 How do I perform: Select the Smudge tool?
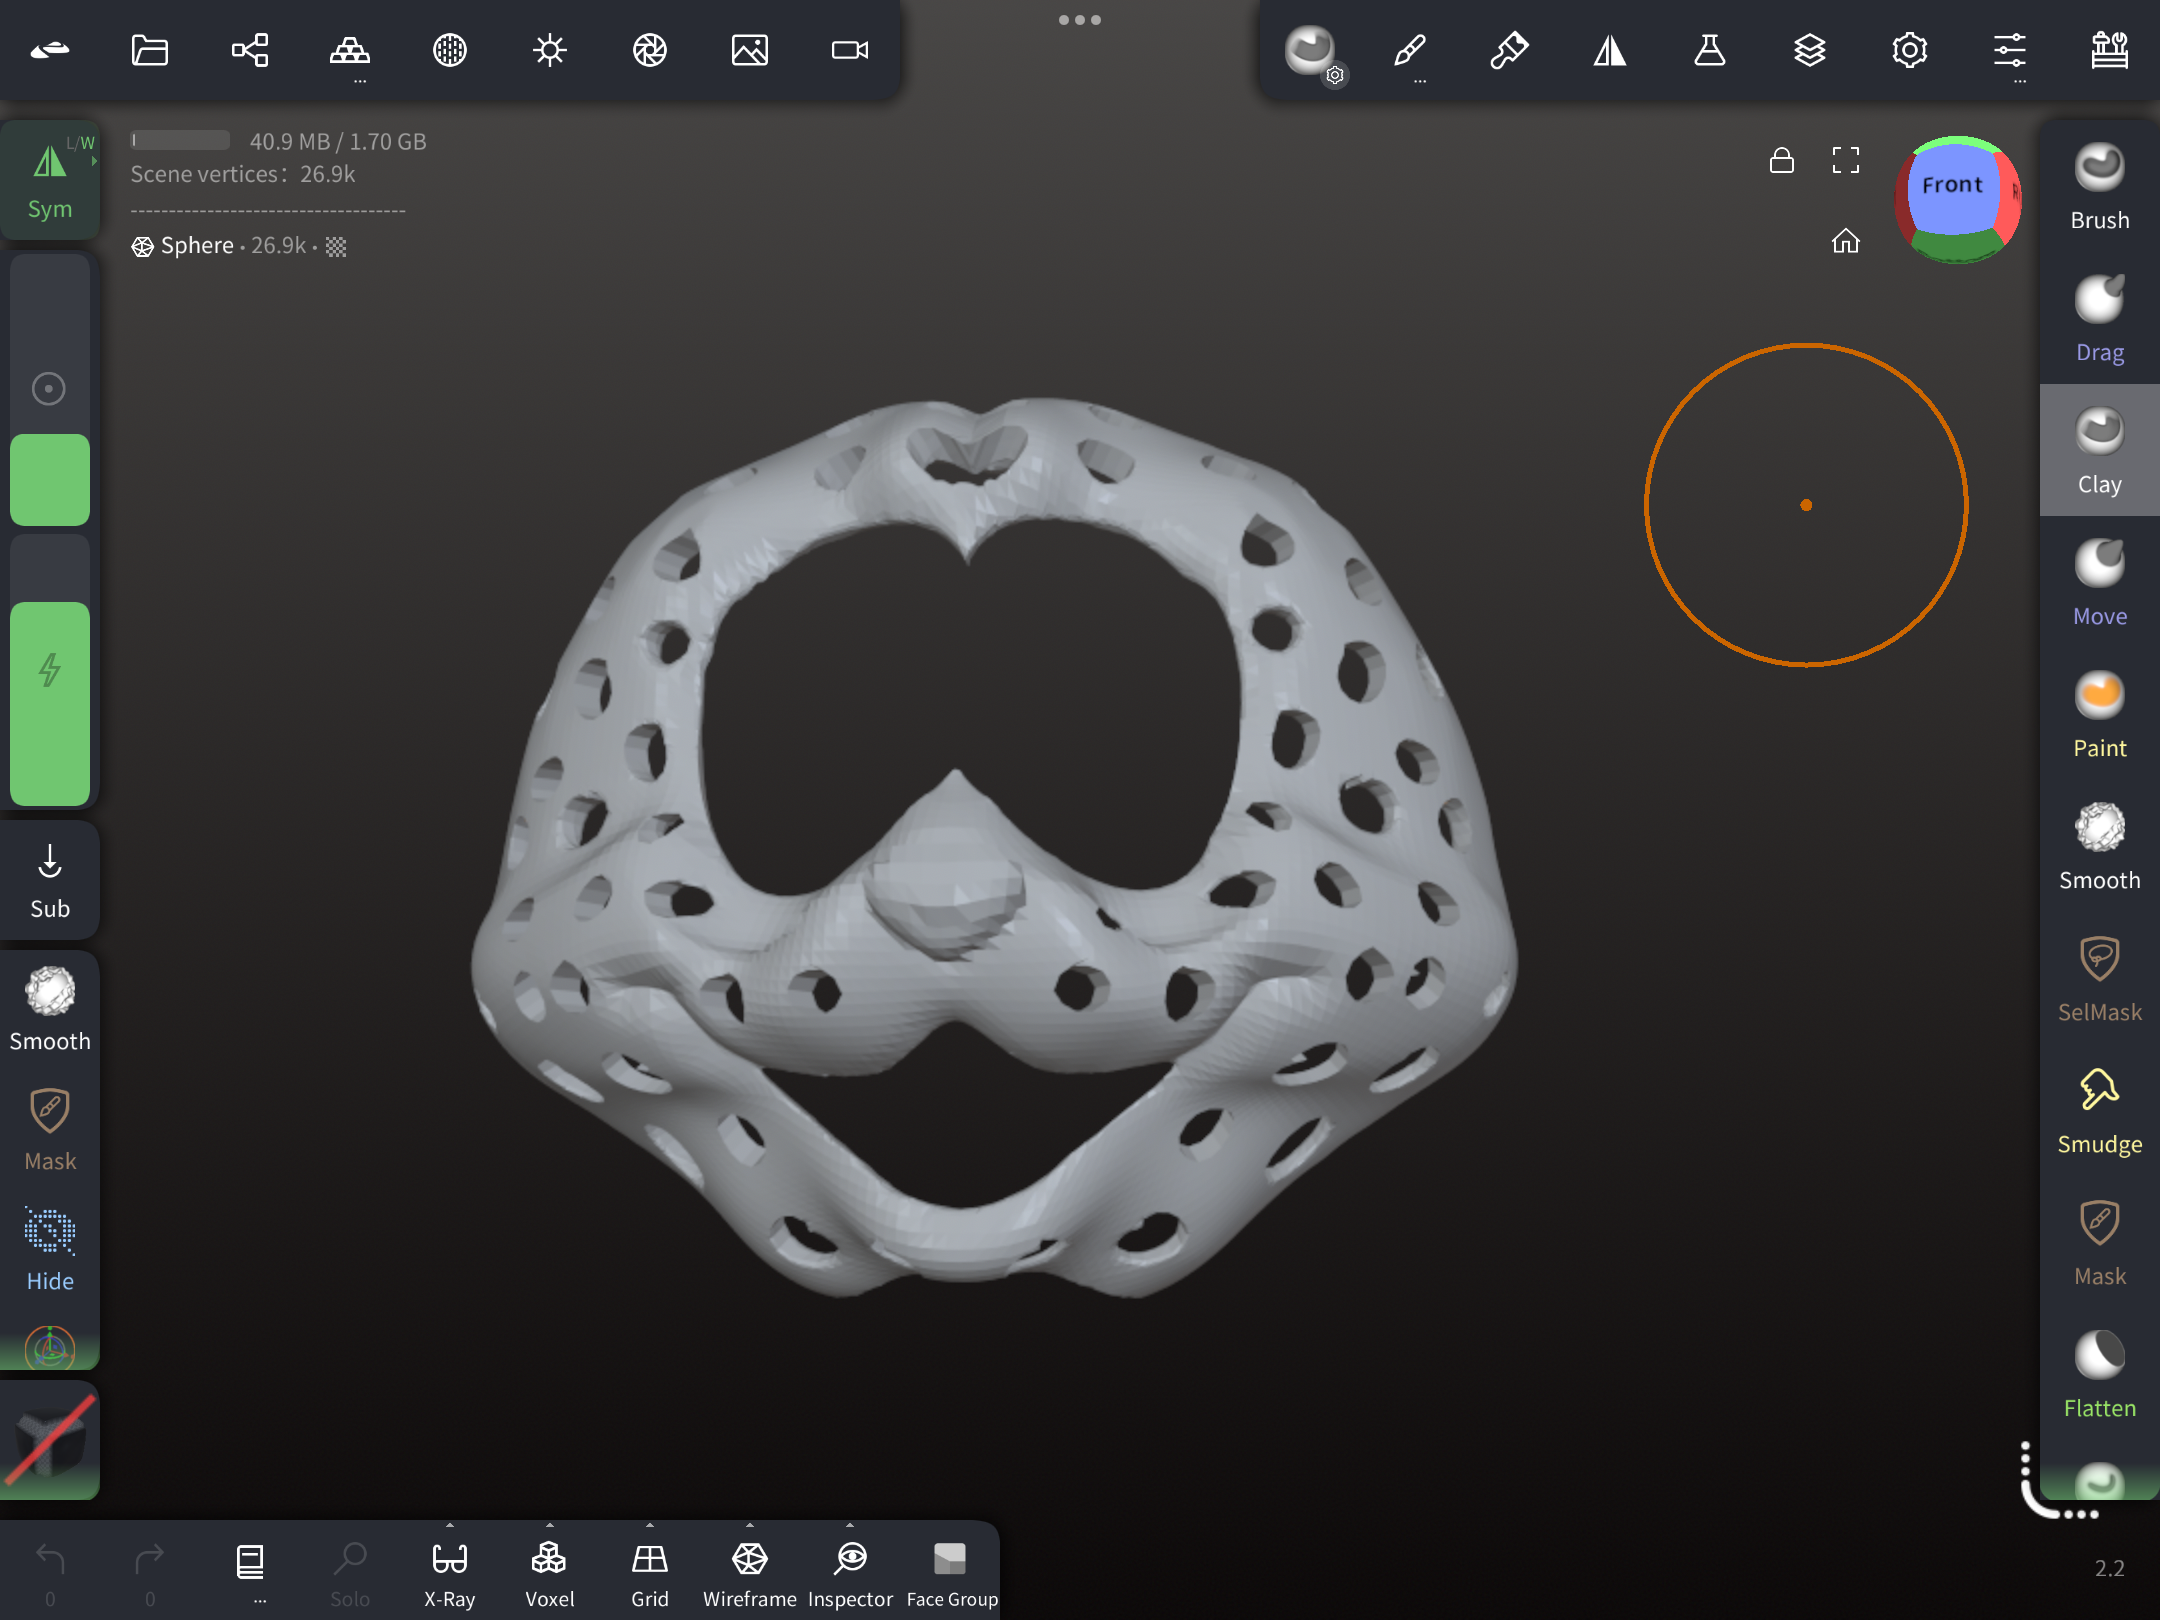pyautogui.click(x=2099, y=1110)
